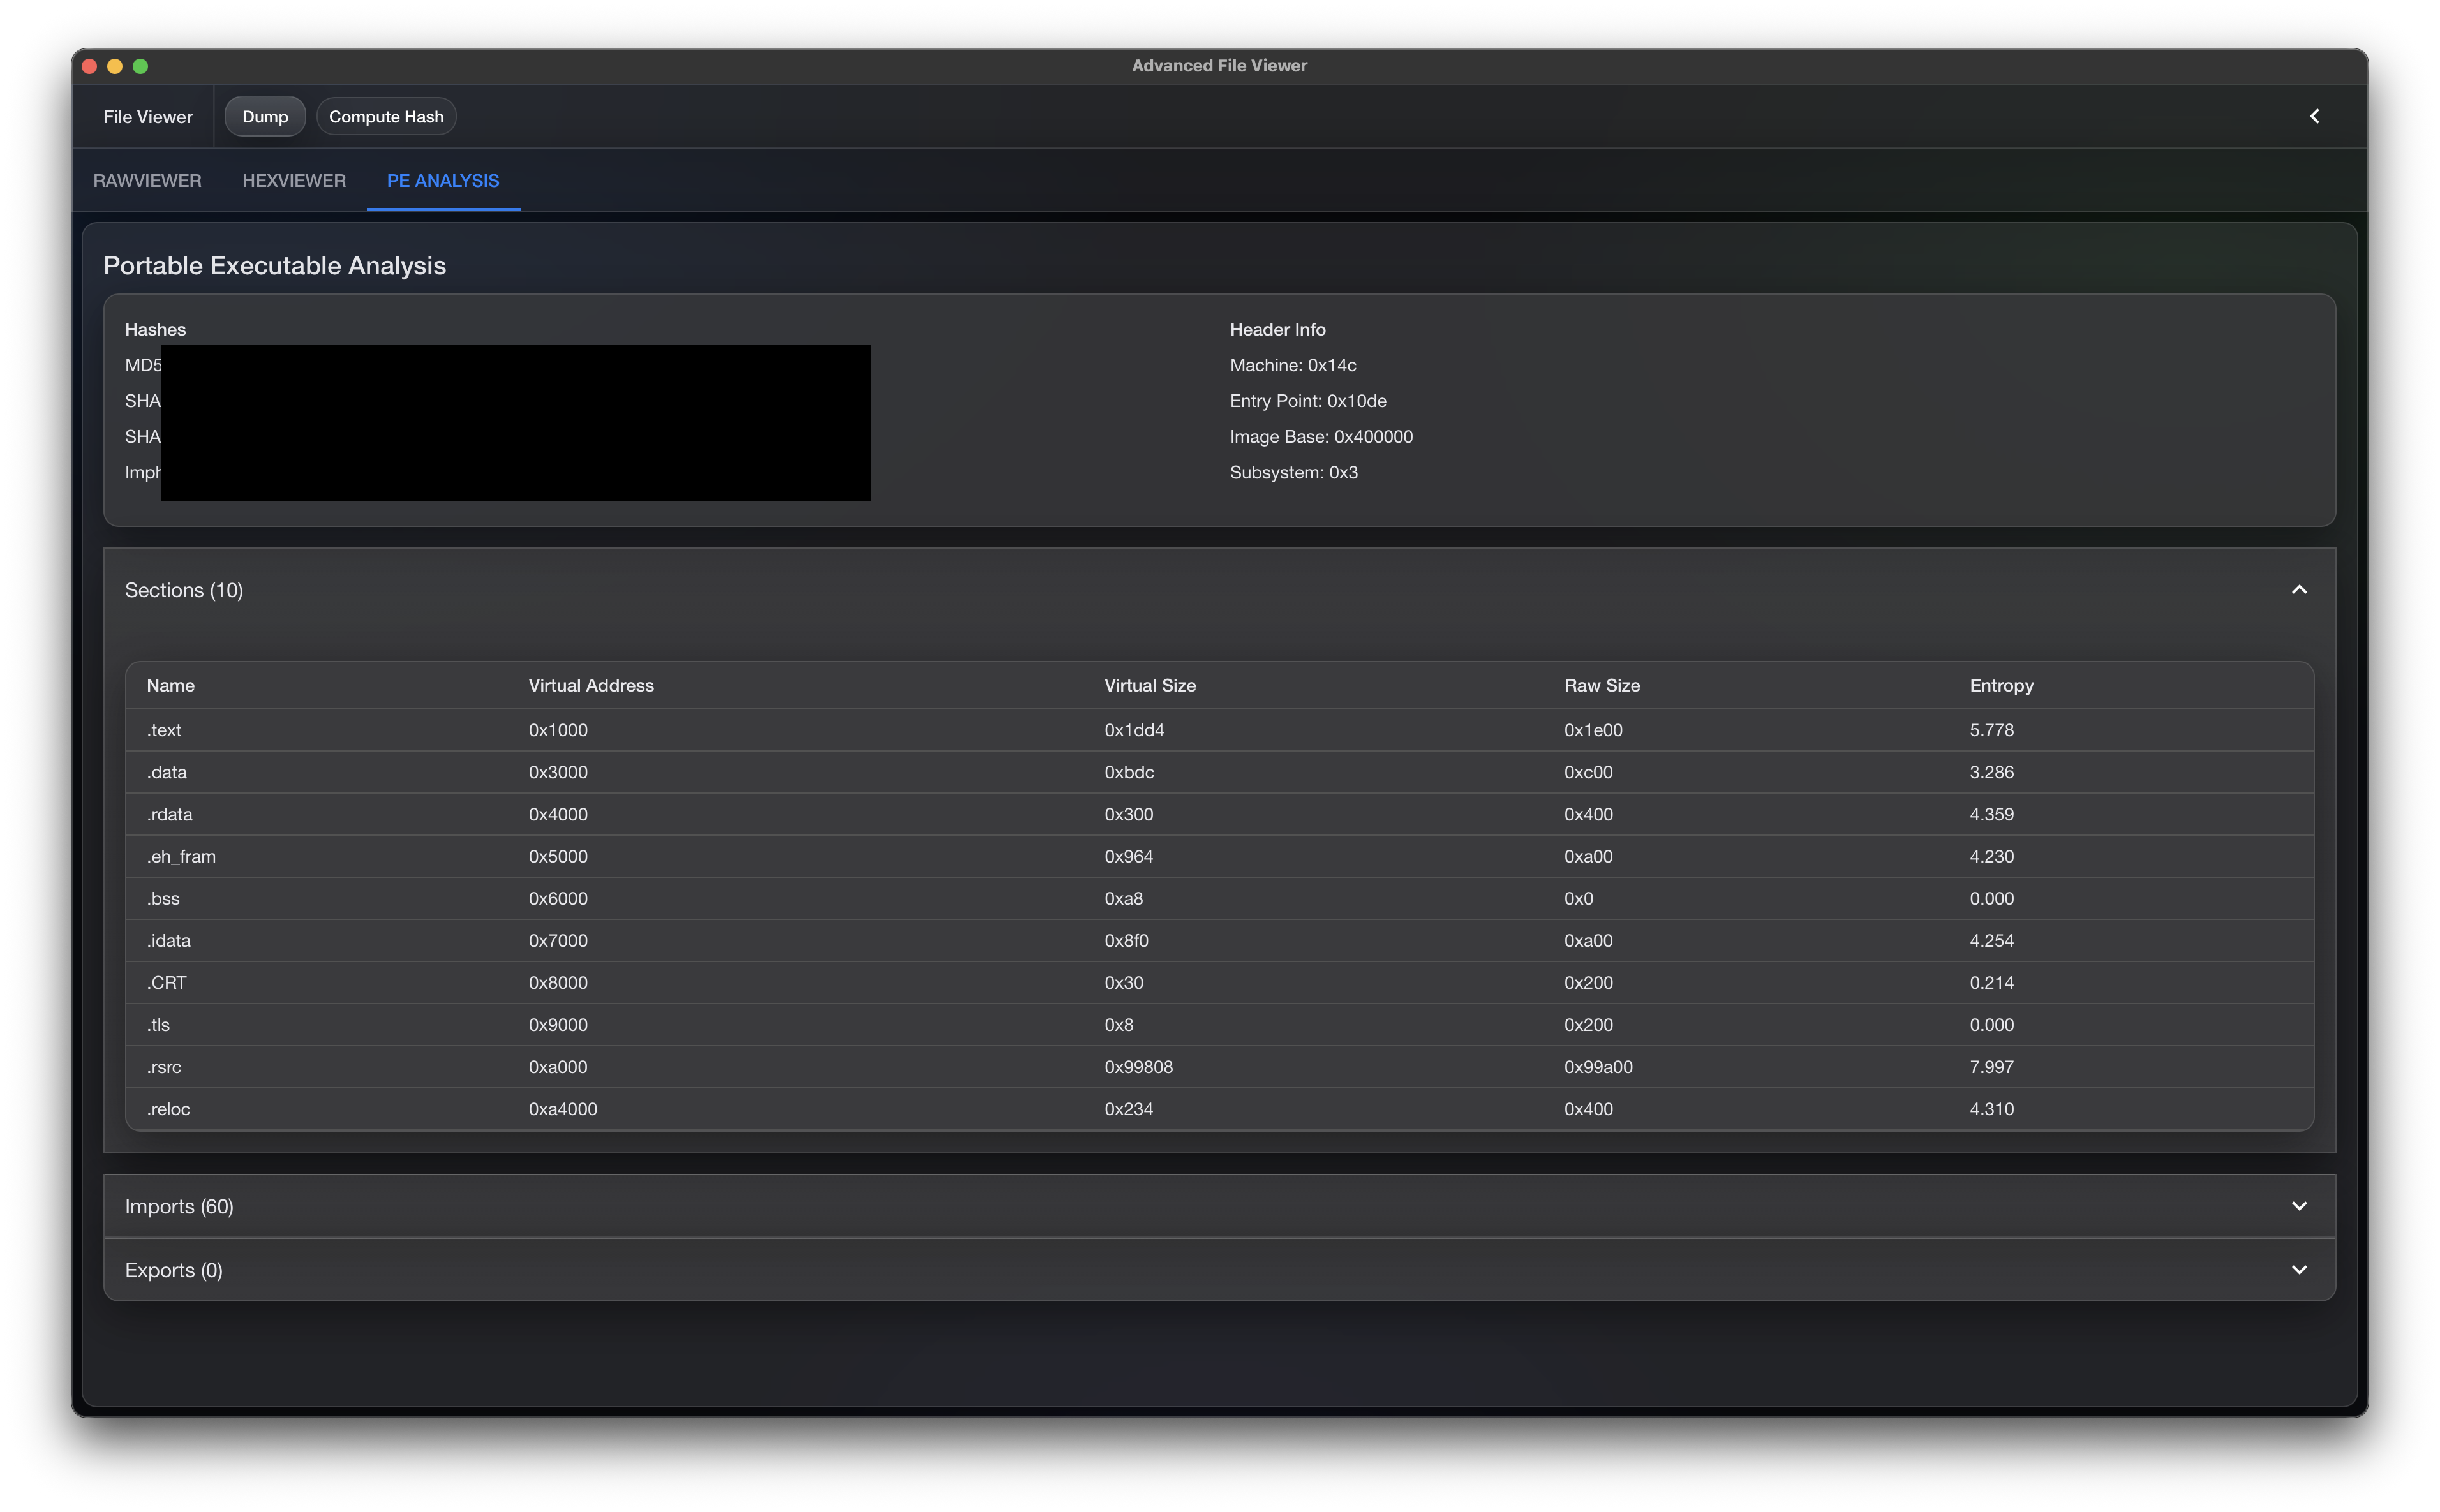Collapse the Sections (10) panel chevron
Image resolution: width=2440 pixels, height=1512 pixels.
tap(2298, 590)
